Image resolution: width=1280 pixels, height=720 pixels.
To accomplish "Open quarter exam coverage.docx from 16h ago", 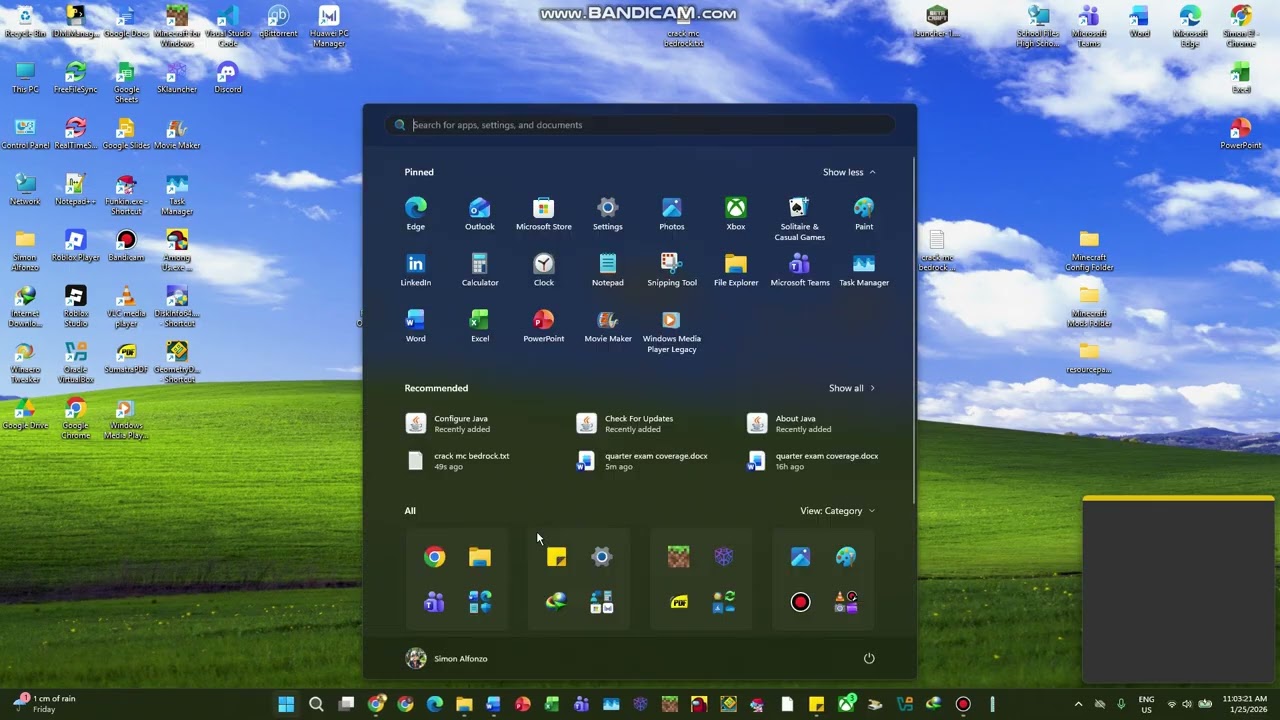I will (x=822, y=461).
